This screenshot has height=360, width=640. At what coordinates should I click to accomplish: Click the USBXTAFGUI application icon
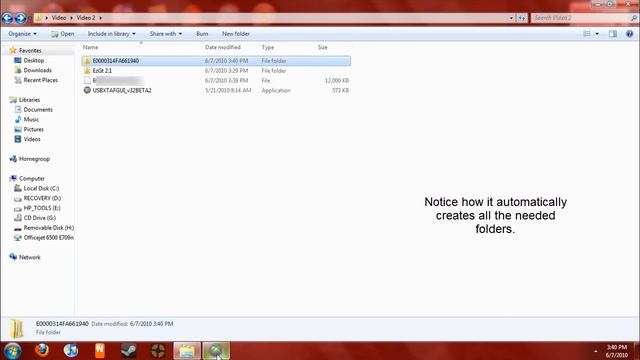pyautogui.click(x=87, y=90)
